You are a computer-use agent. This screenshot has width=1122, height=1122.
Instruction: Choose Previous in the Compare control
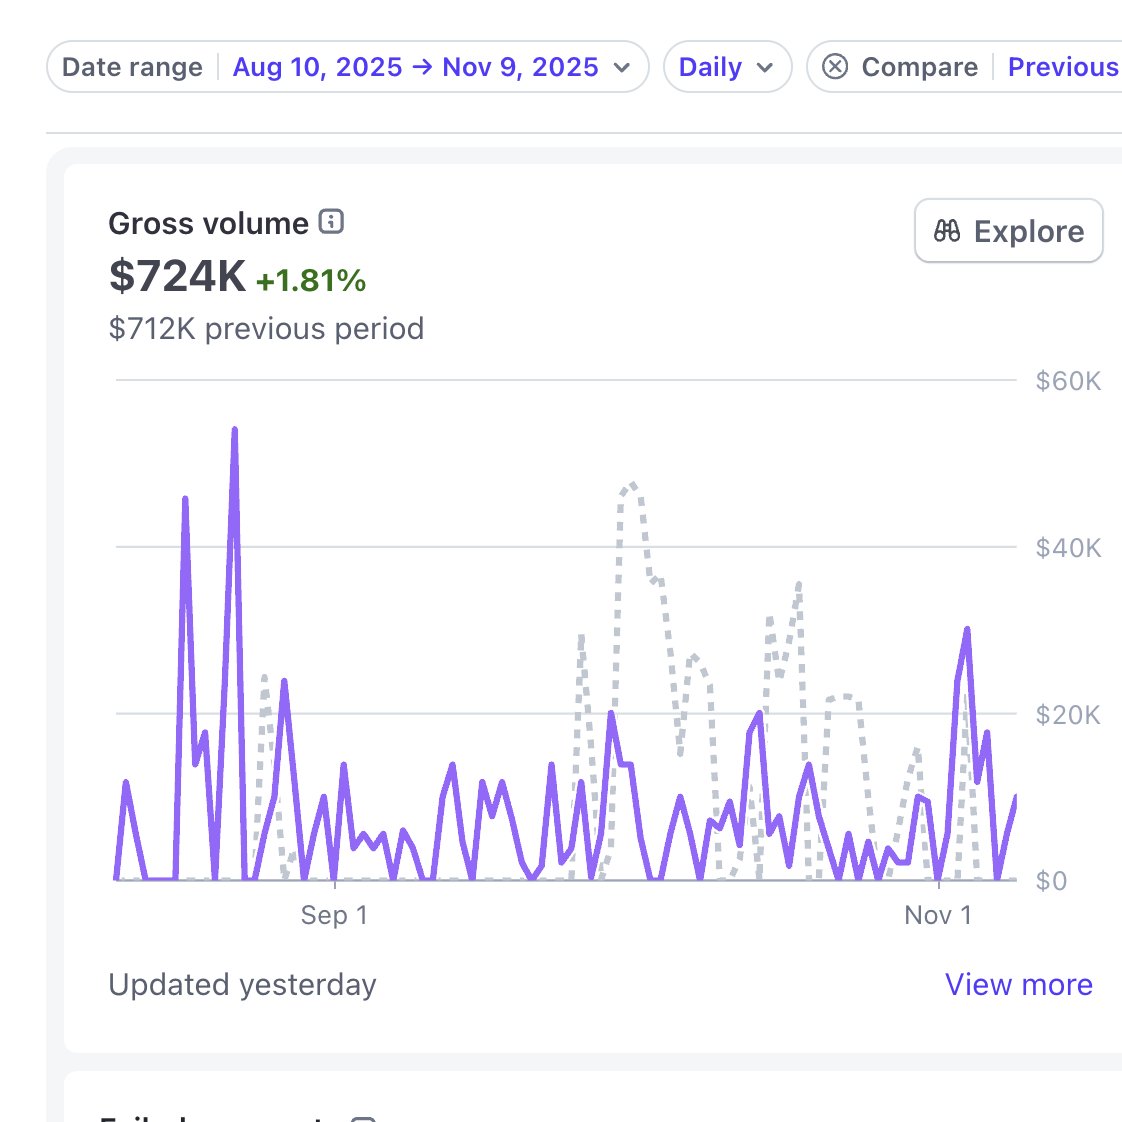click(1062, 66)
